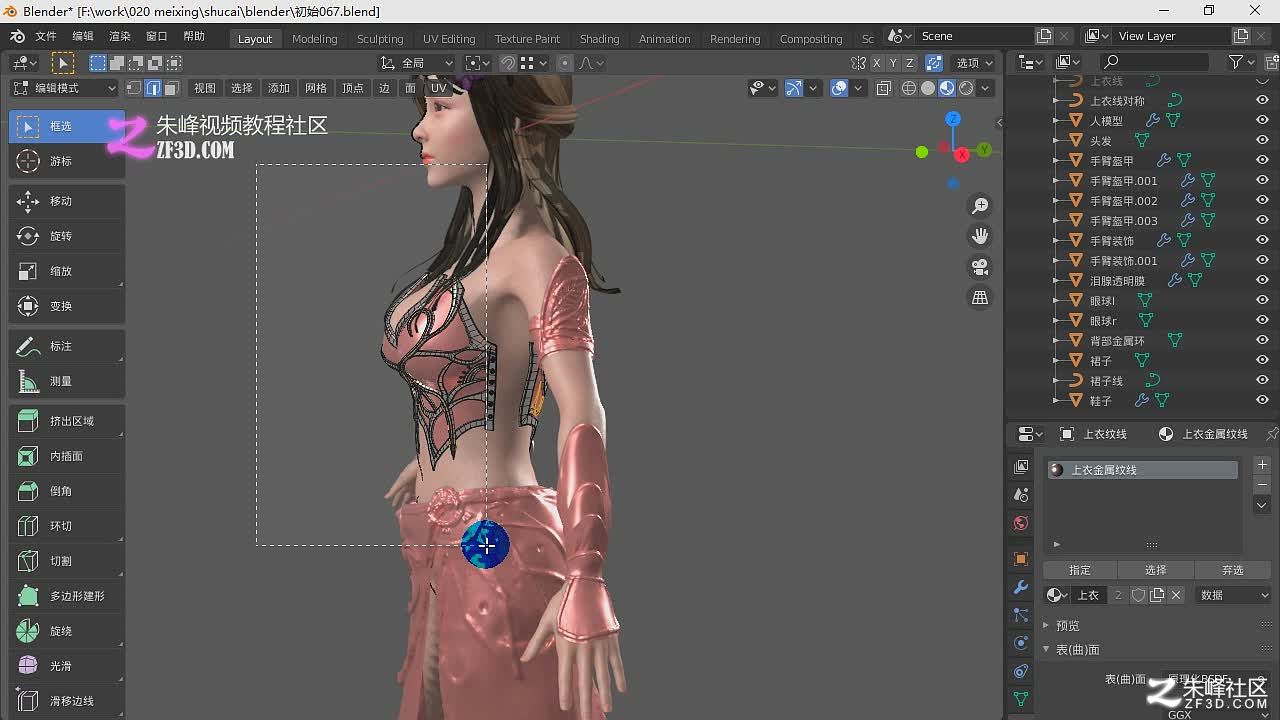
Task: Open the UV header menu
Action: 438,88
